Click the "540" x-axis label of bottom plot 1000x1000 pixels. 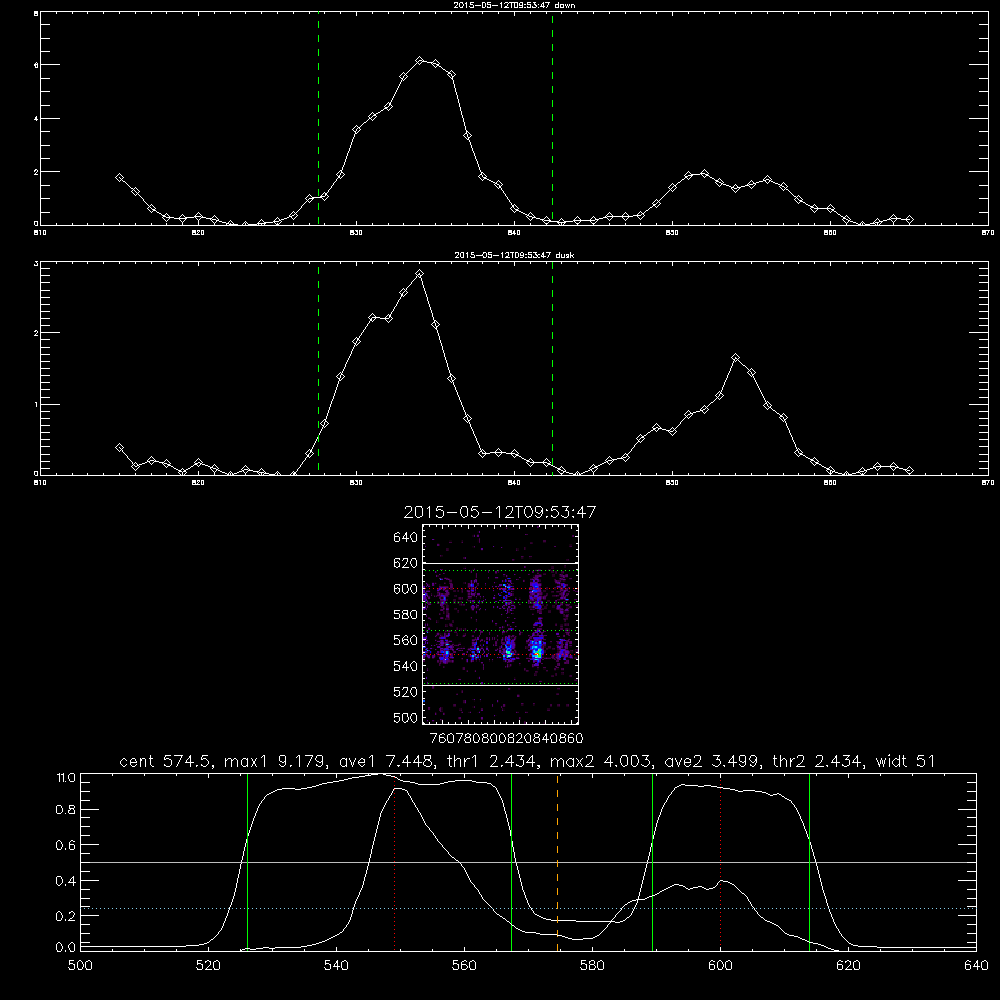click(x=336, y=966)
